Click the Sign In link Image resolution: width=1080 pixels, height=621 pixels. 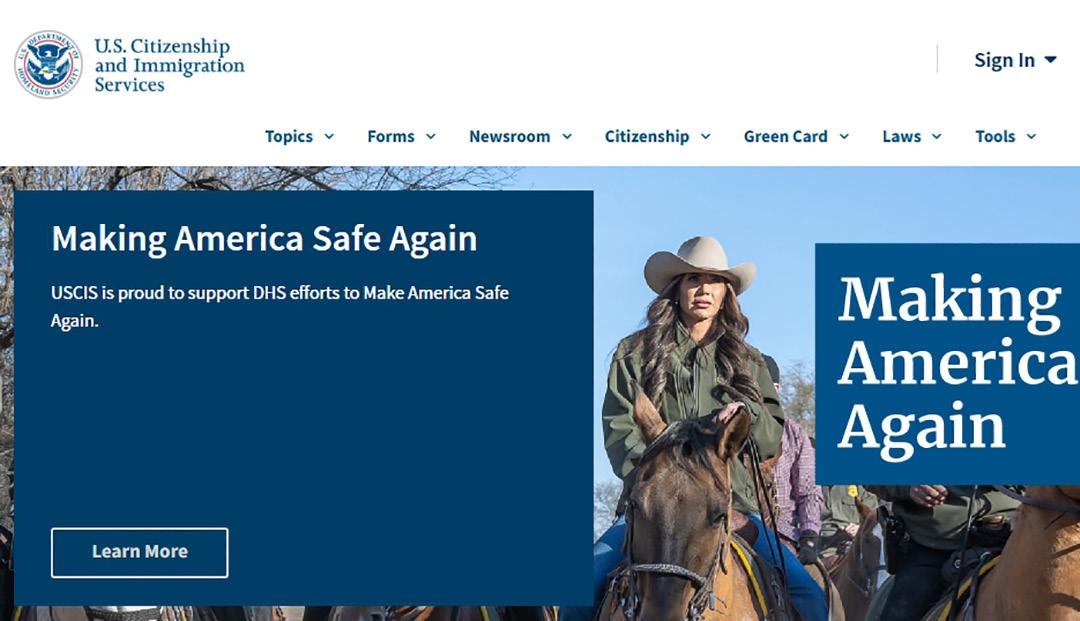tap(1004, 61)
